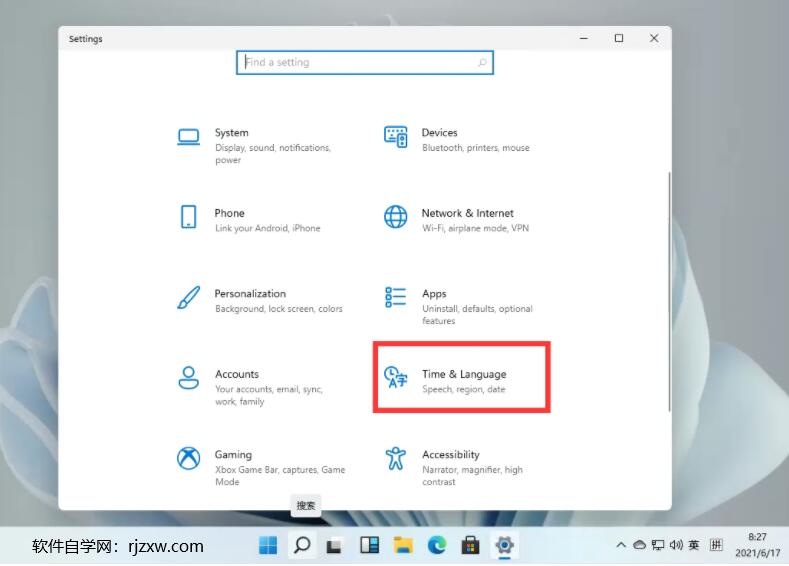Open the volume speaker tray icon

pos(676,545)
